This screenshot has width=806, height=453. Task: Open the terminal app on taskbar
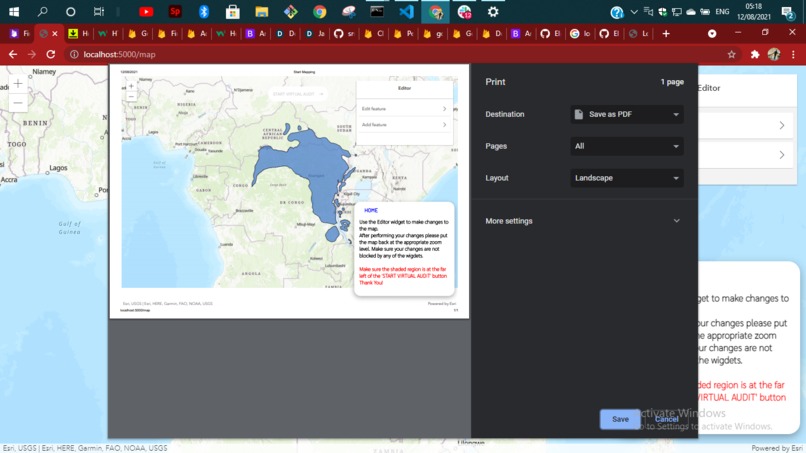(x=377, y=11)
